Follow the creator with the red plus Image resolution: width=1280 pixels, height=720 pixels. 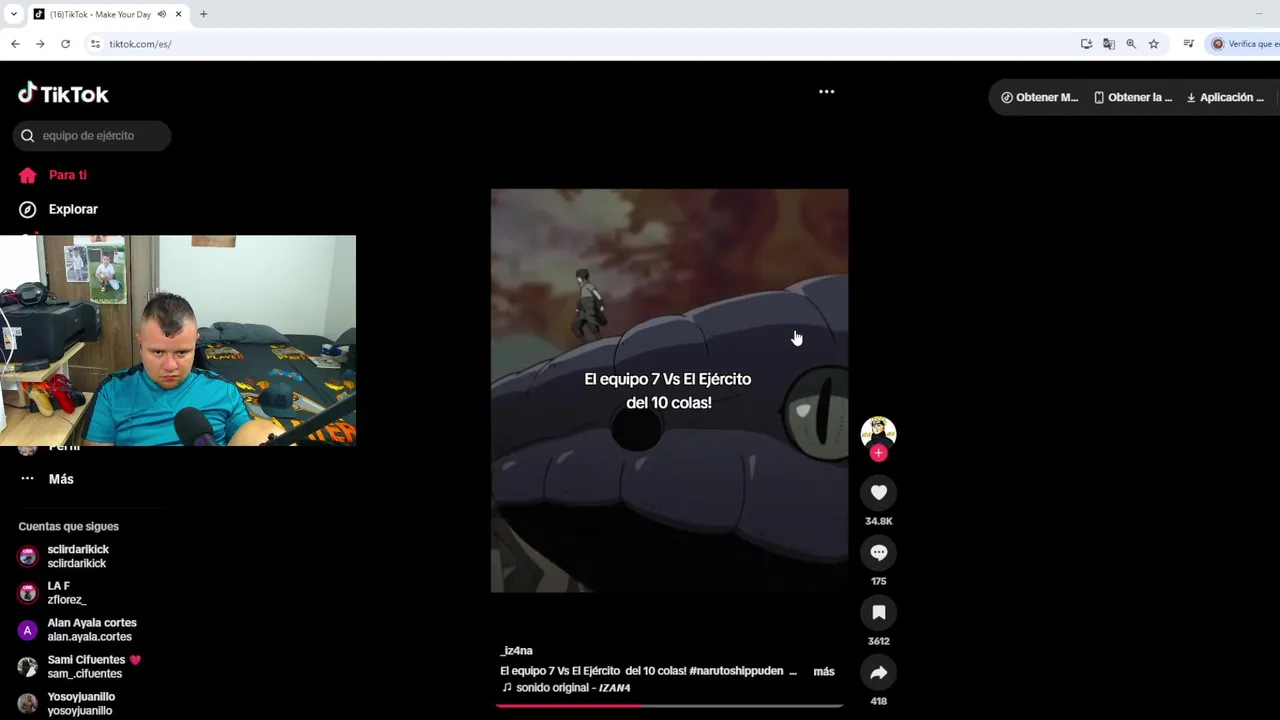(878, 453)
